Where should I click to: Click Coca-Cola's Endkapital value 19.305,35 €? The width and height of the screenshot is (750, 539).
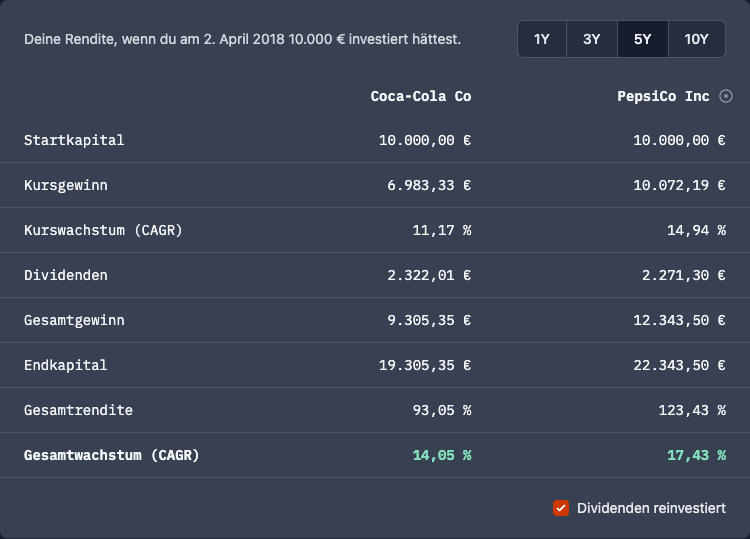click(425, 365)
